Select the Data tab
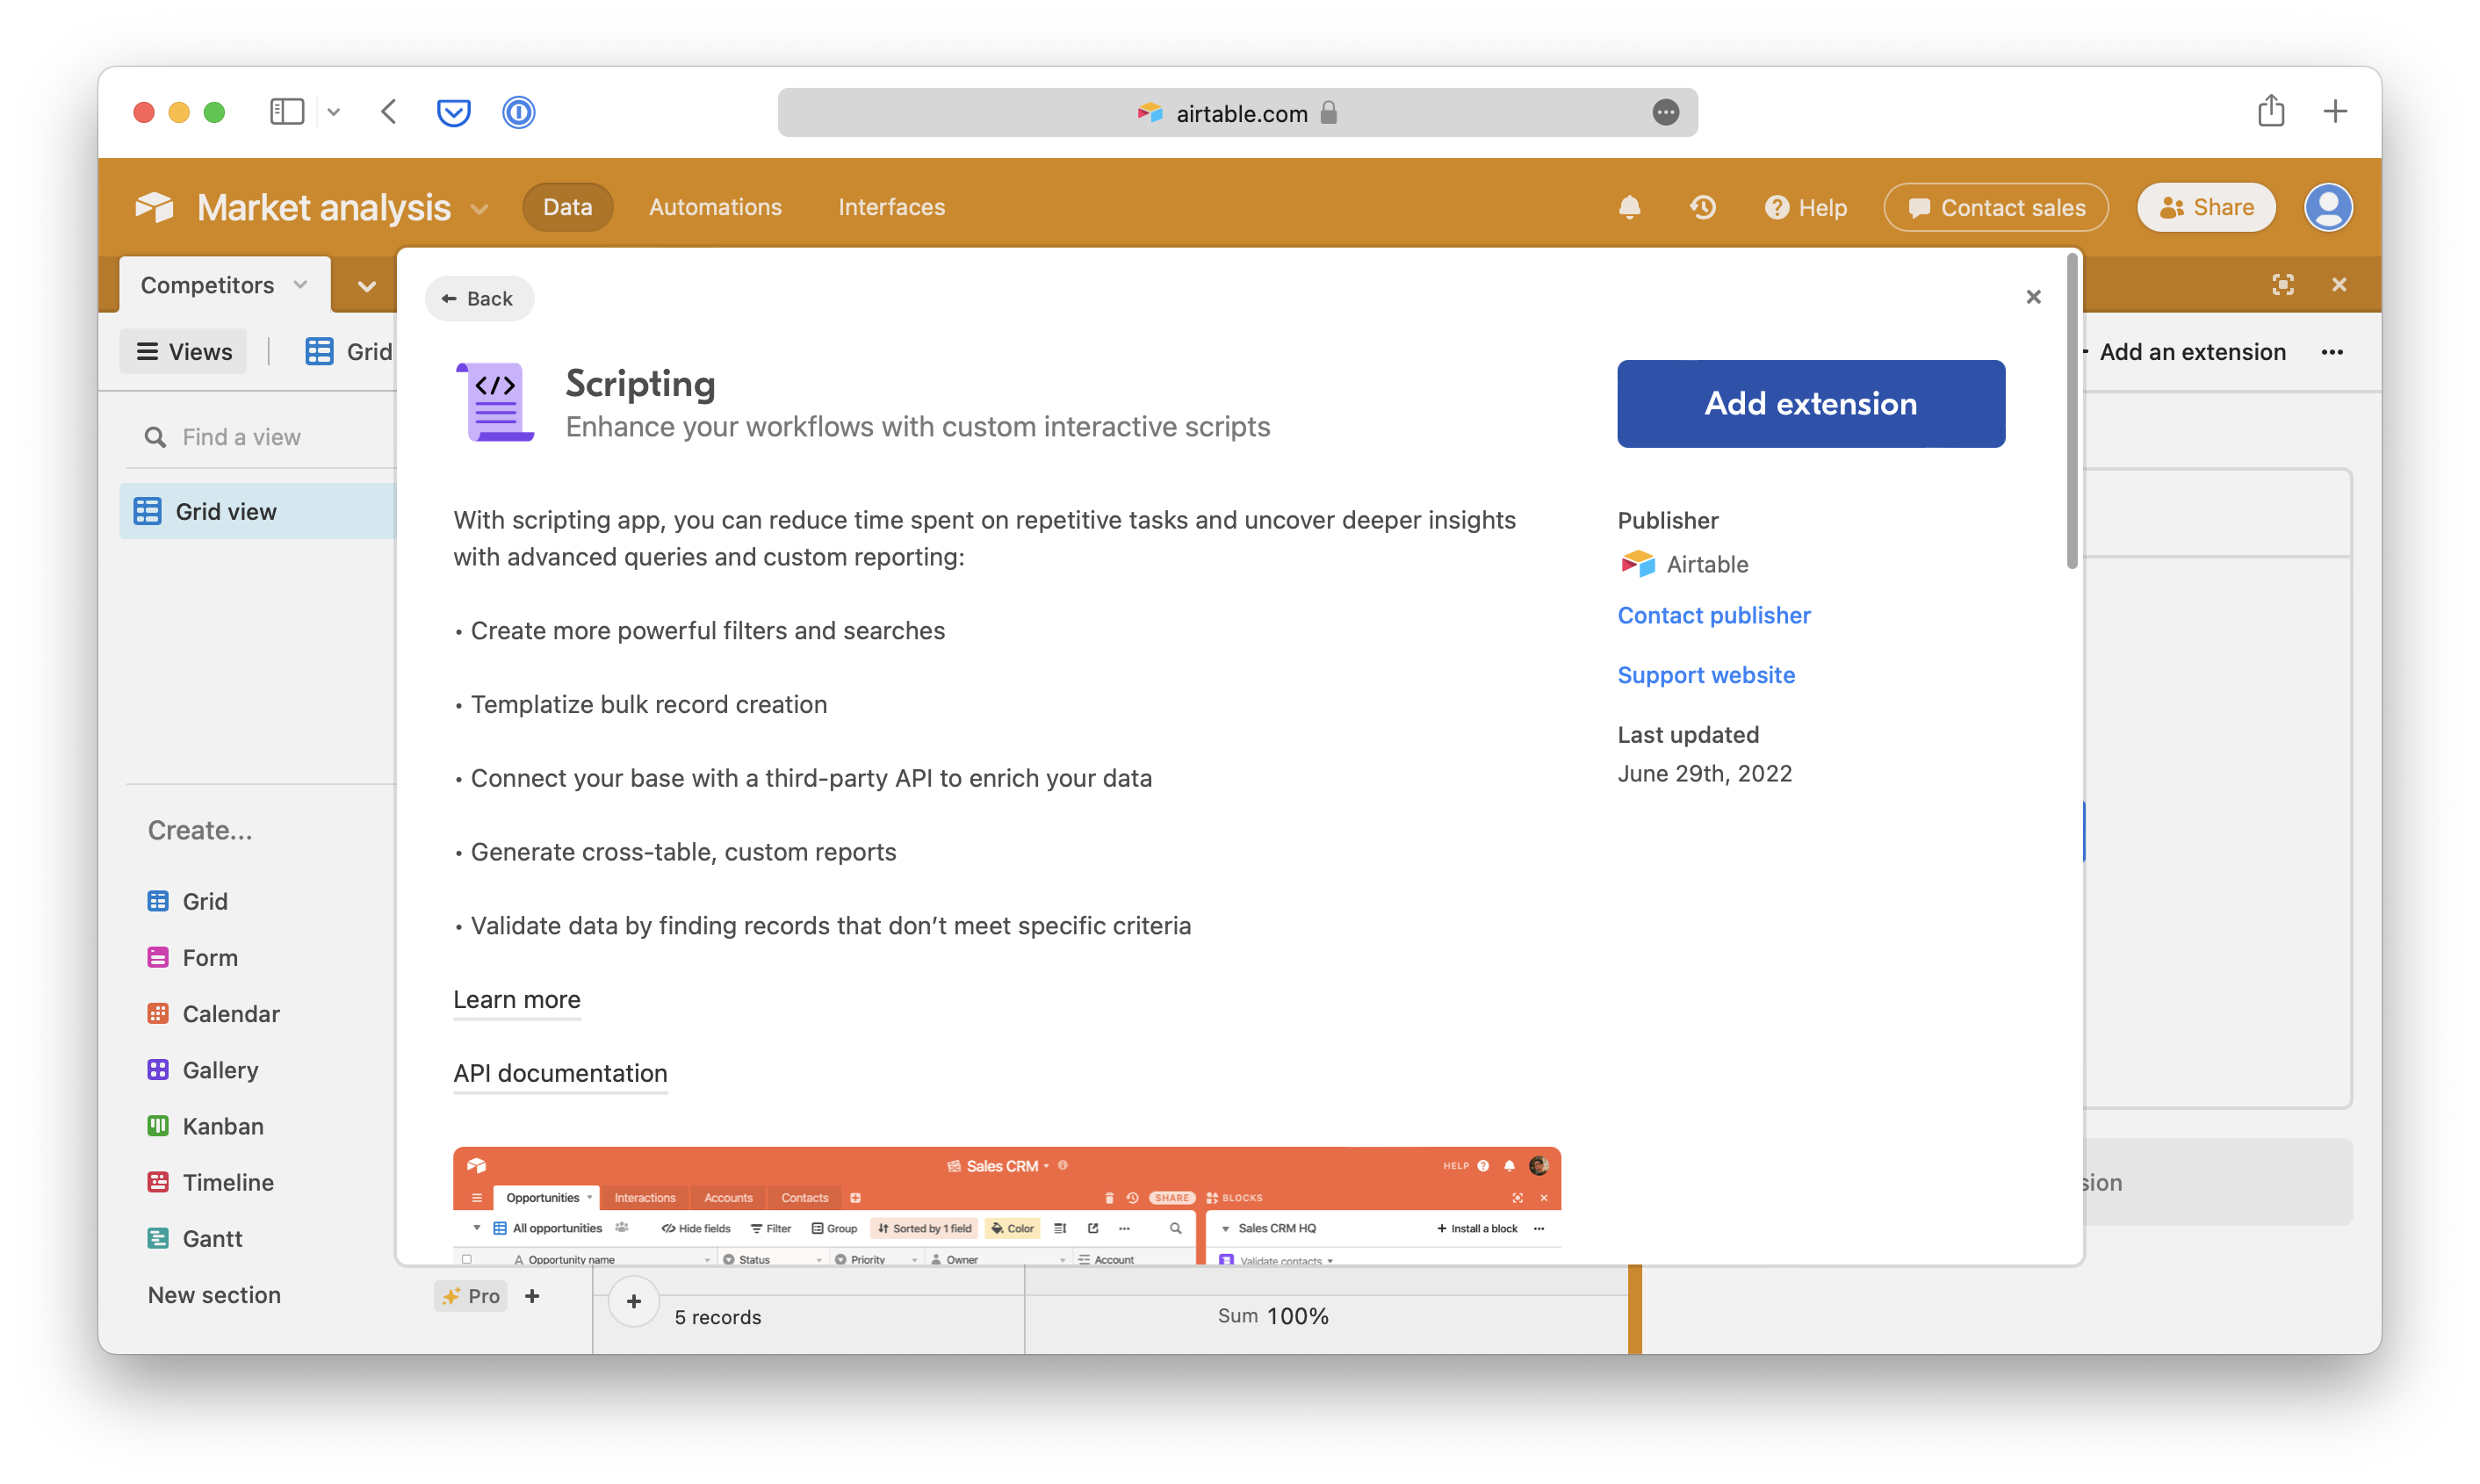 [567, 208]
